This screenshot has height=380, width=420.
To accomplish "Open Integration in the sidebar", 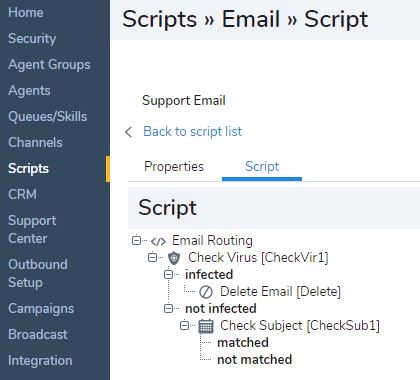I will [x=40, y=360].
